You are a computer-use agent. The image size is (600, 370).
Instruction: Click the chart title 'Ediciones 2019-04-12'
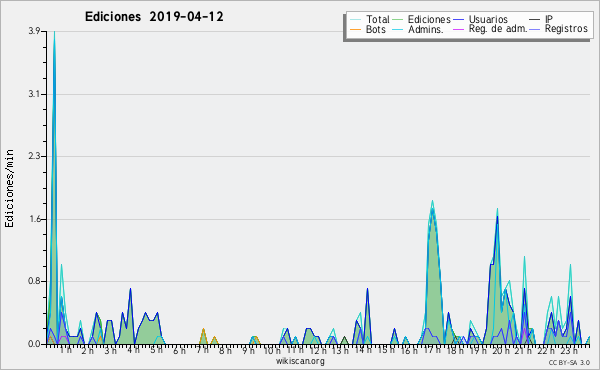pos(154,17)
